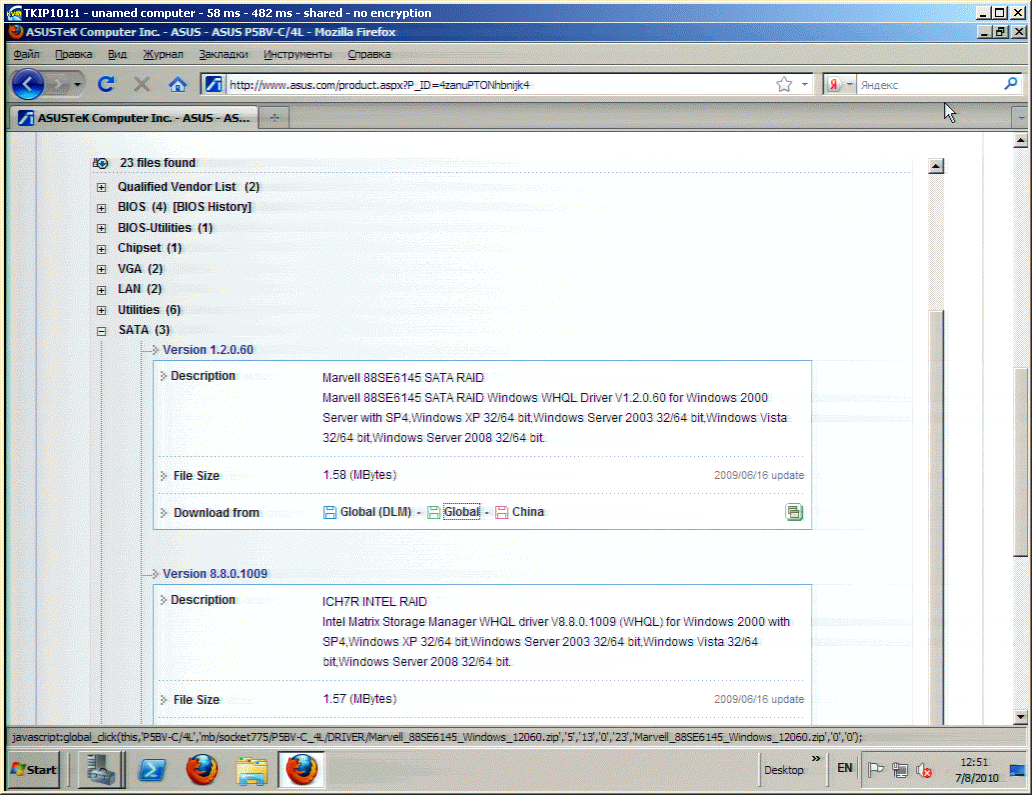Click the EN language indicator

pos(844,767)
